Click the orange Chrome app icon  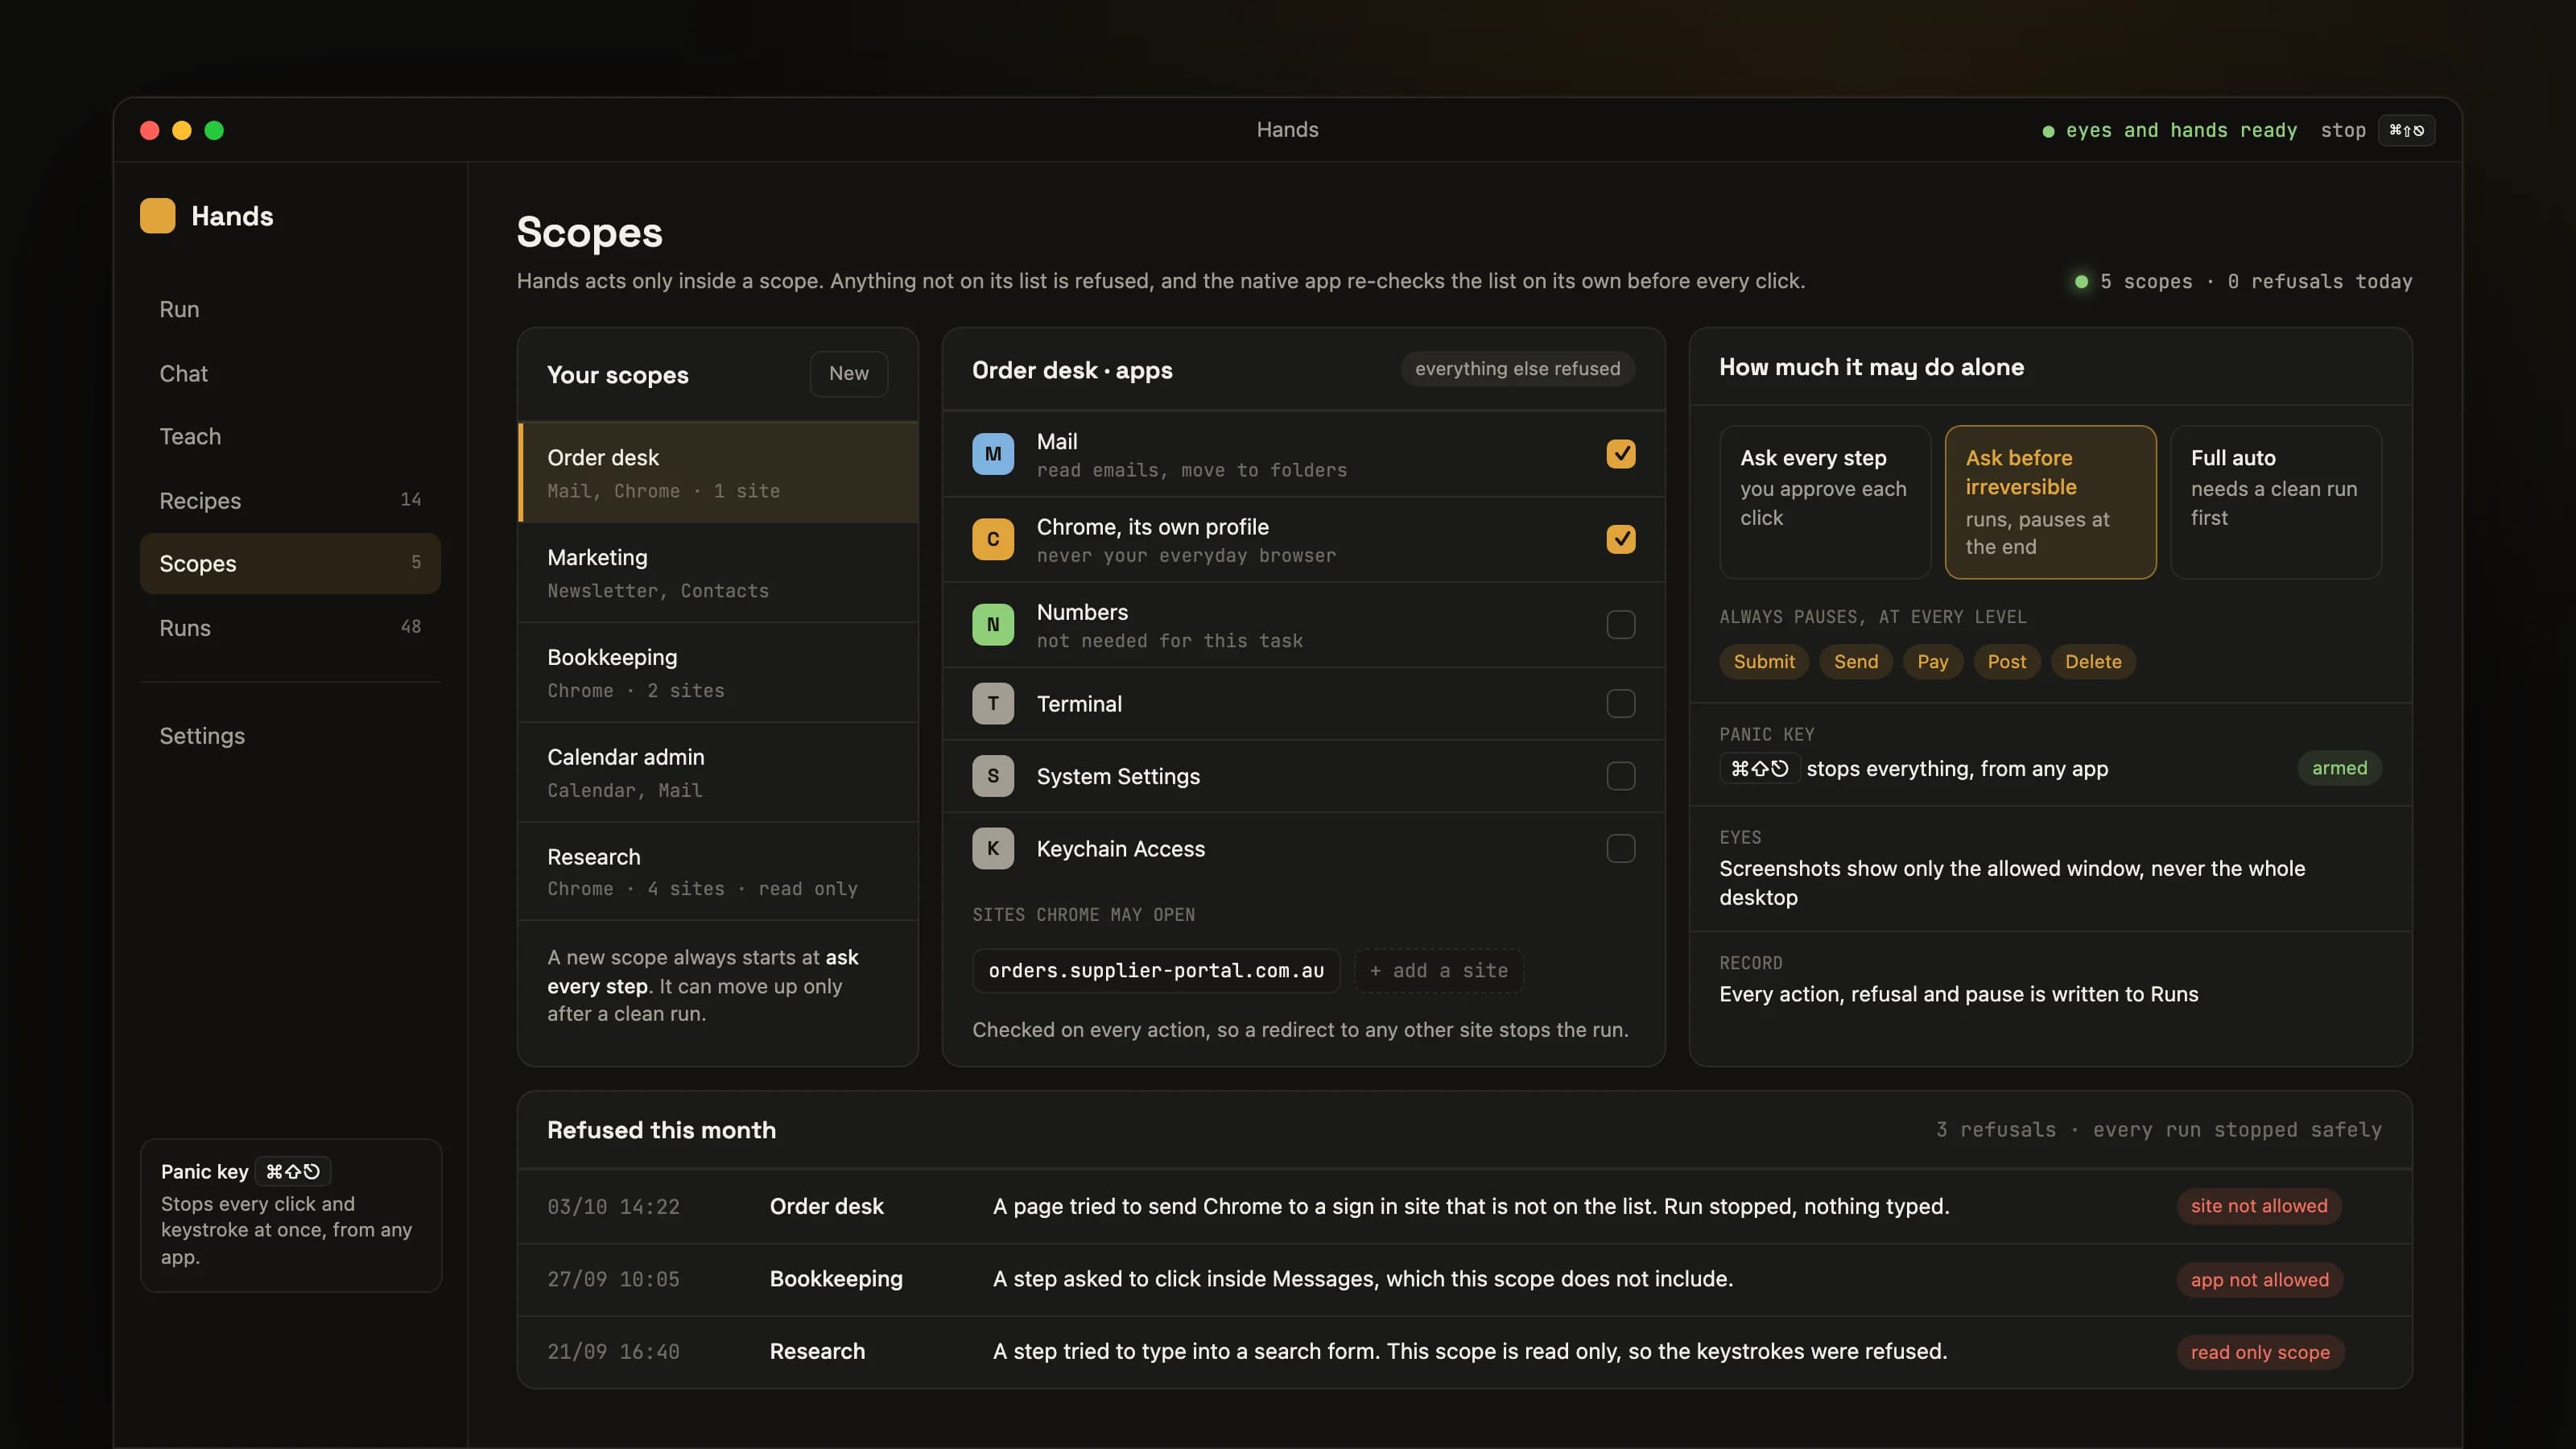992,539
